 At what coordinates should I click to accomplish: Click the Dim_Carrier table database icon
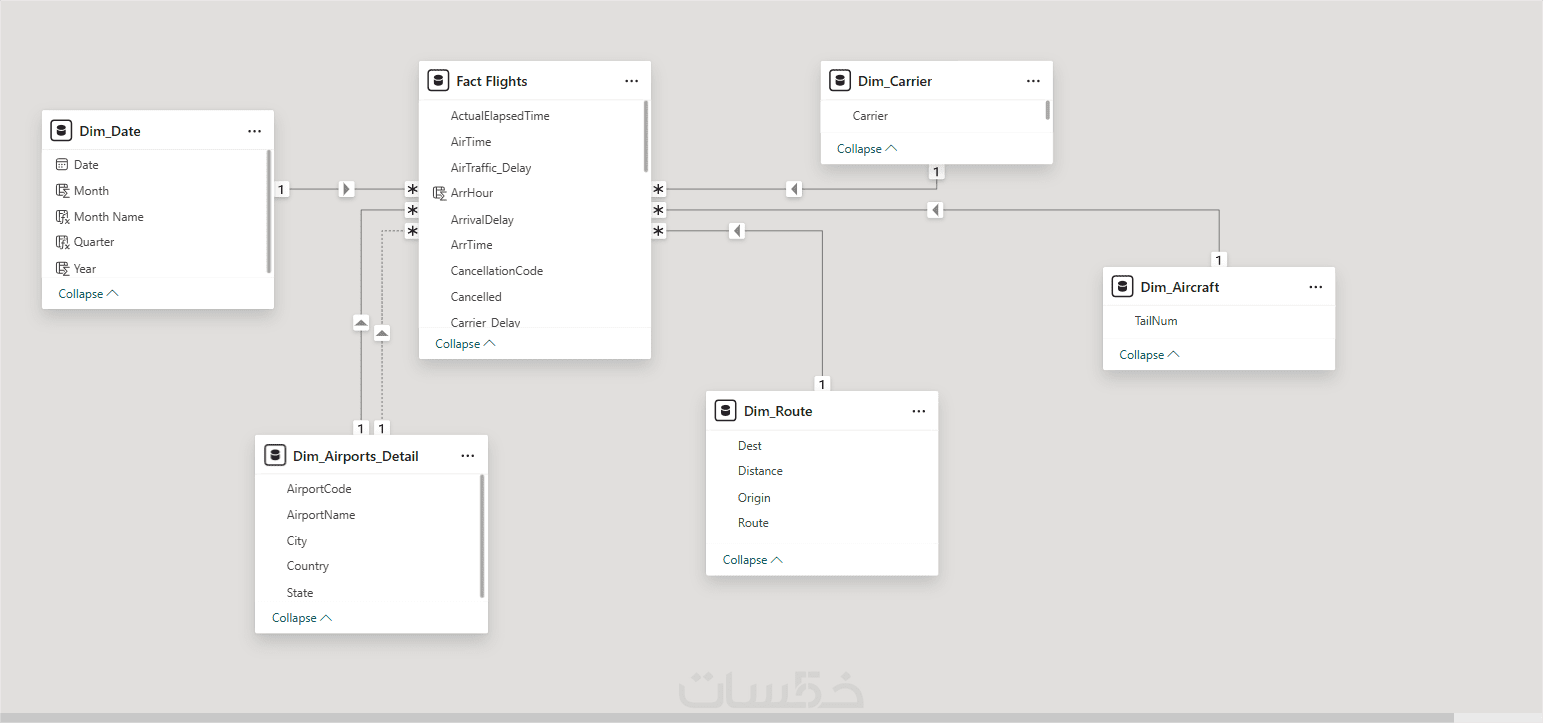point(840,81)
